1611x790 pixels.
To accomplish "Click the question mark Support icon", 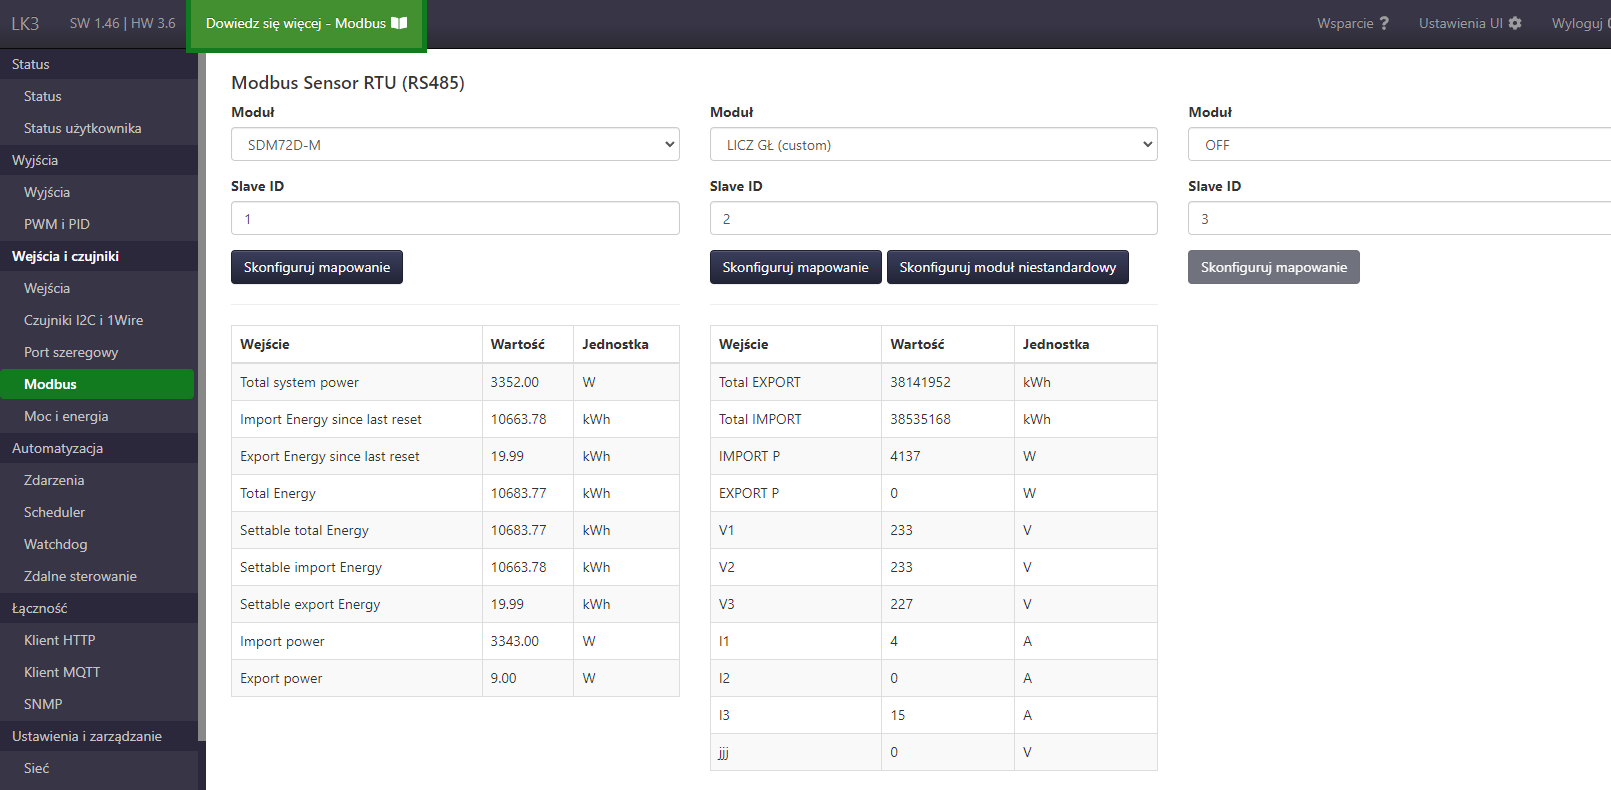I will [x=1384, y=23].
